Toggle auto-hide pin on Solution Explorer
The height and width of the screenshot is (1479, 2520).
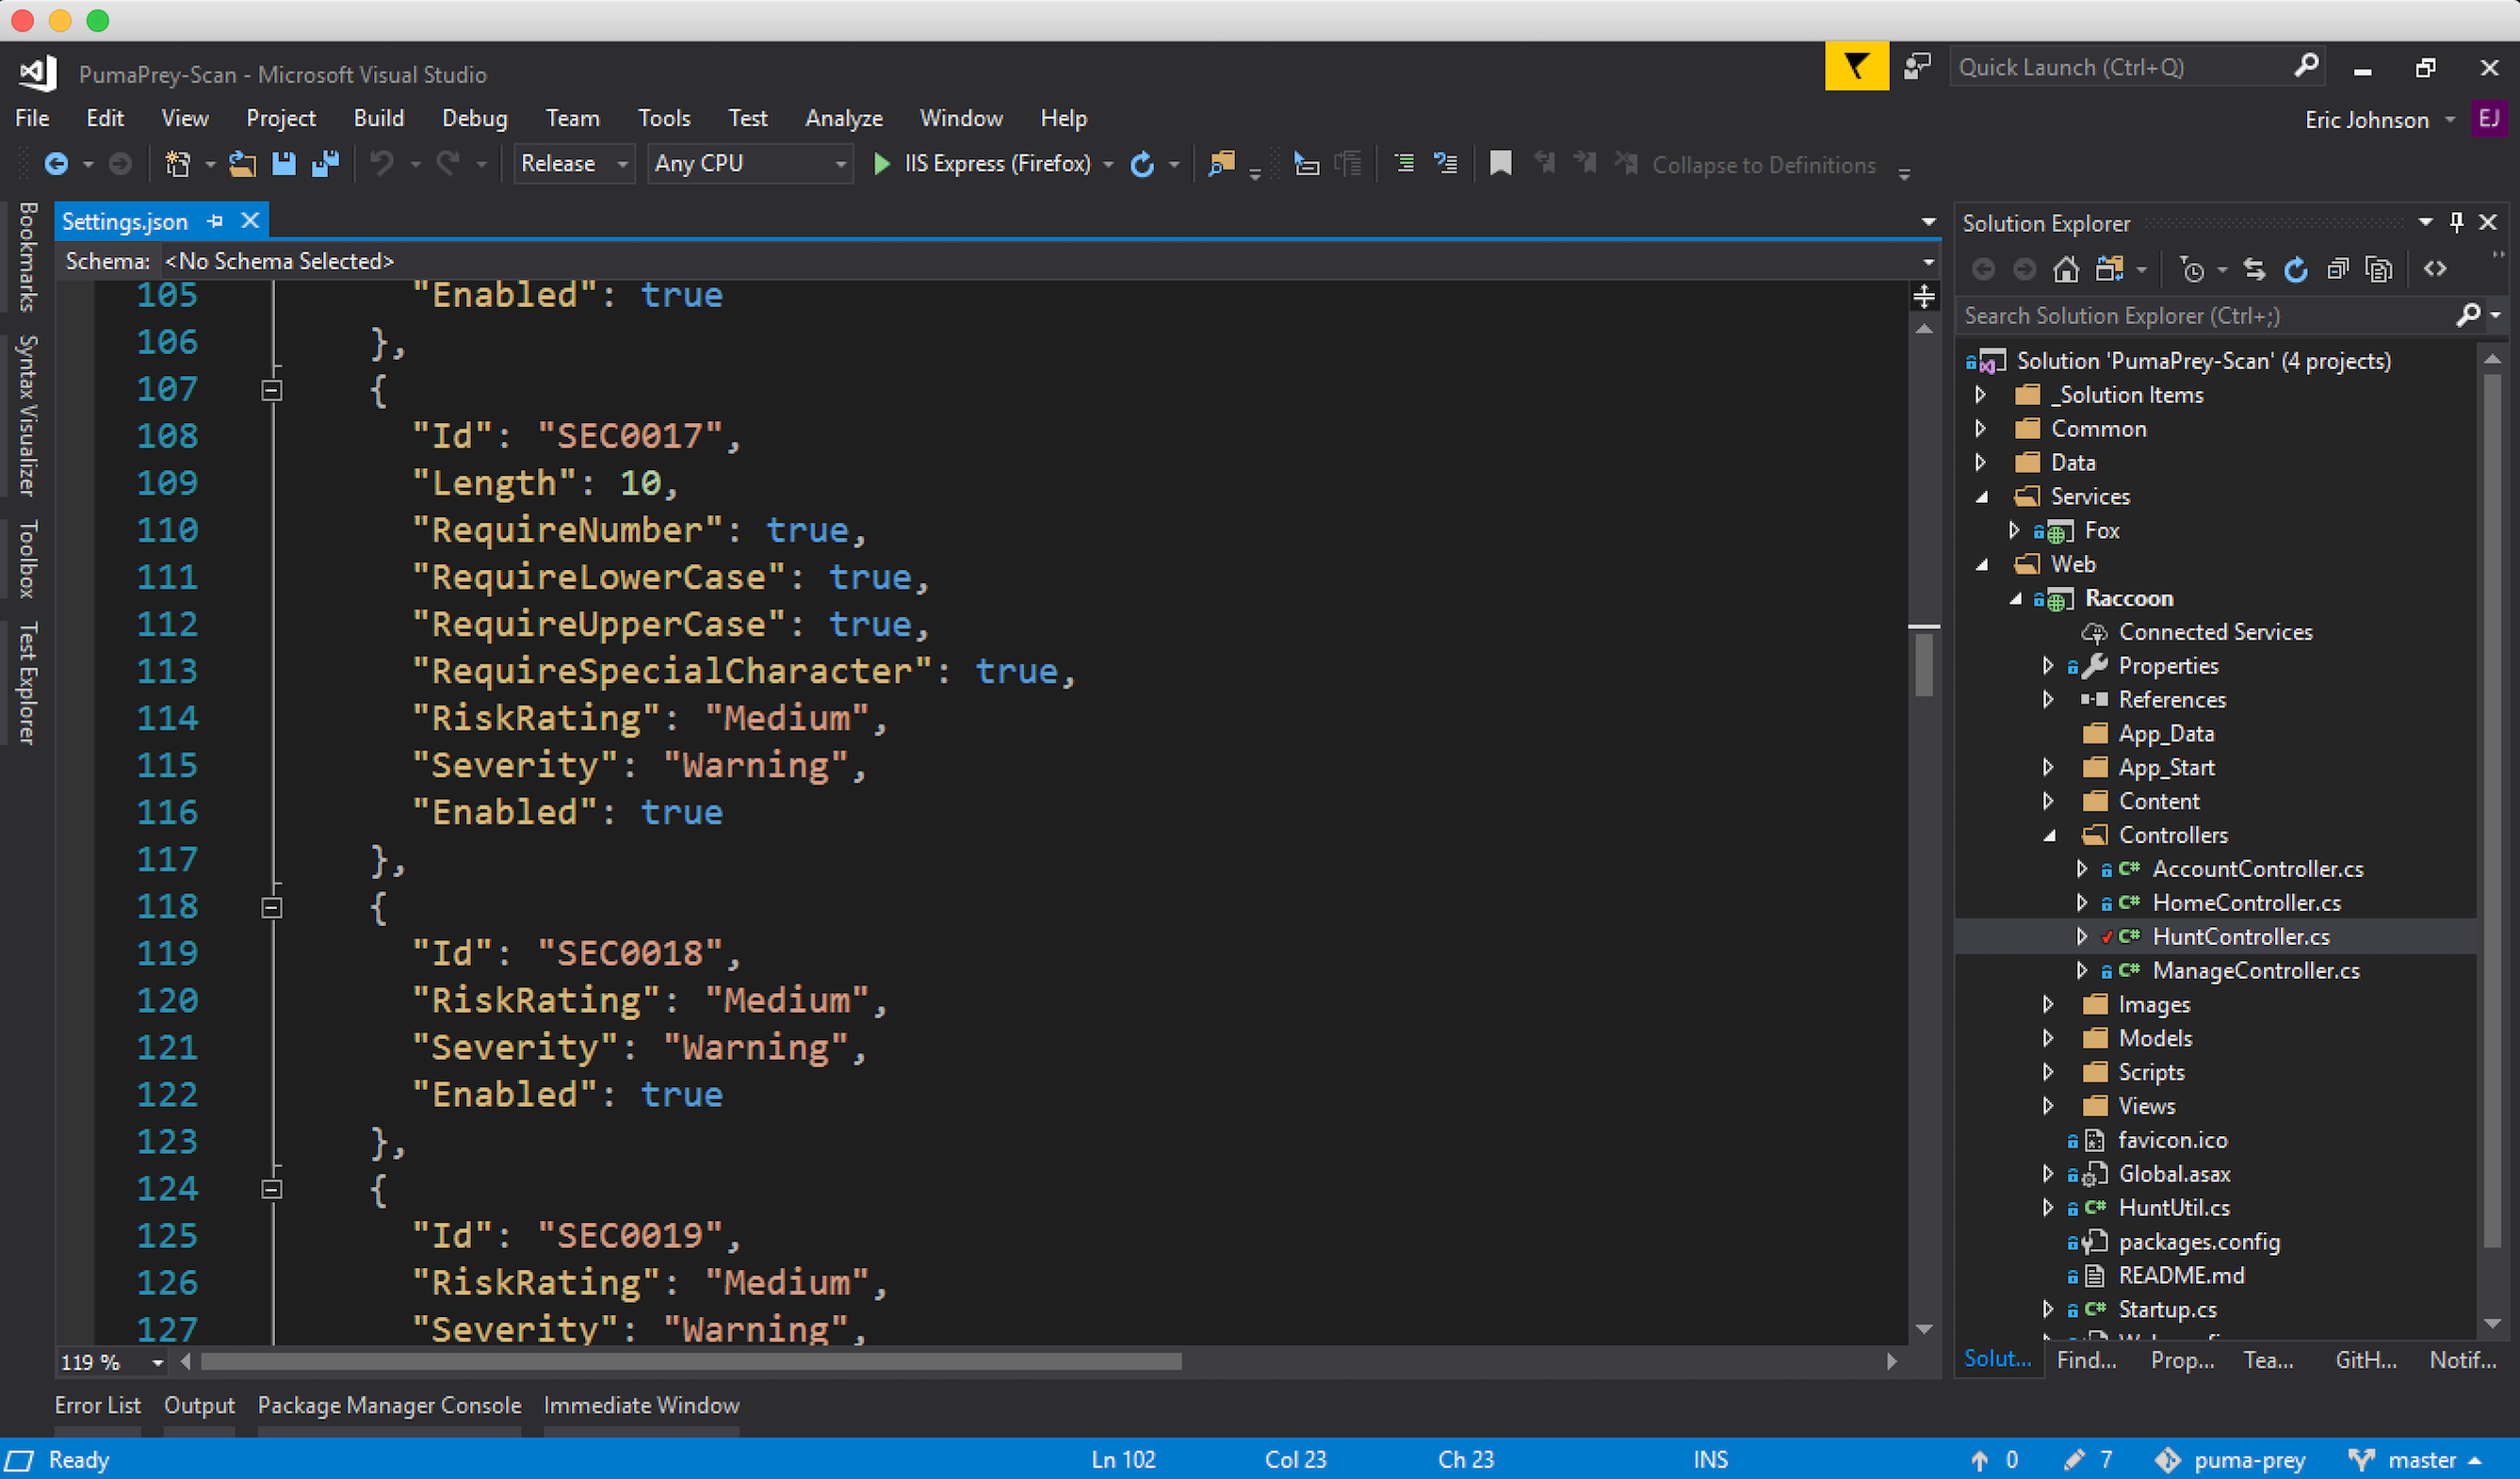click(2456, 222)
